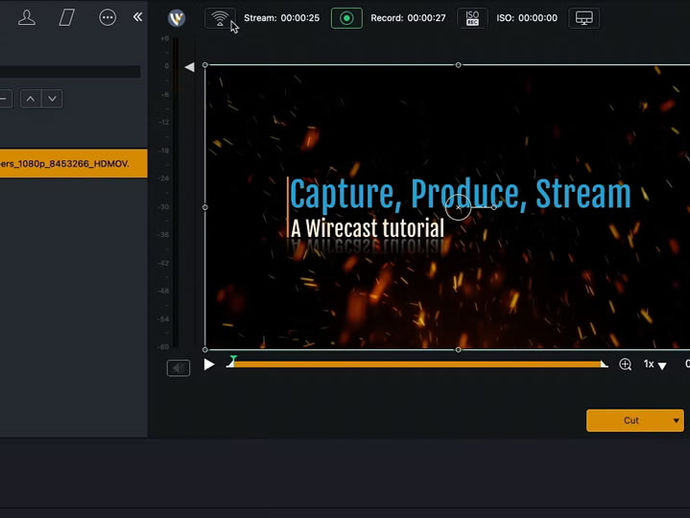Select the 1080p_8453266_HDMOV source row
Image resolution: width=690 pixels, height=518 pixels.
tap(73, 163)
